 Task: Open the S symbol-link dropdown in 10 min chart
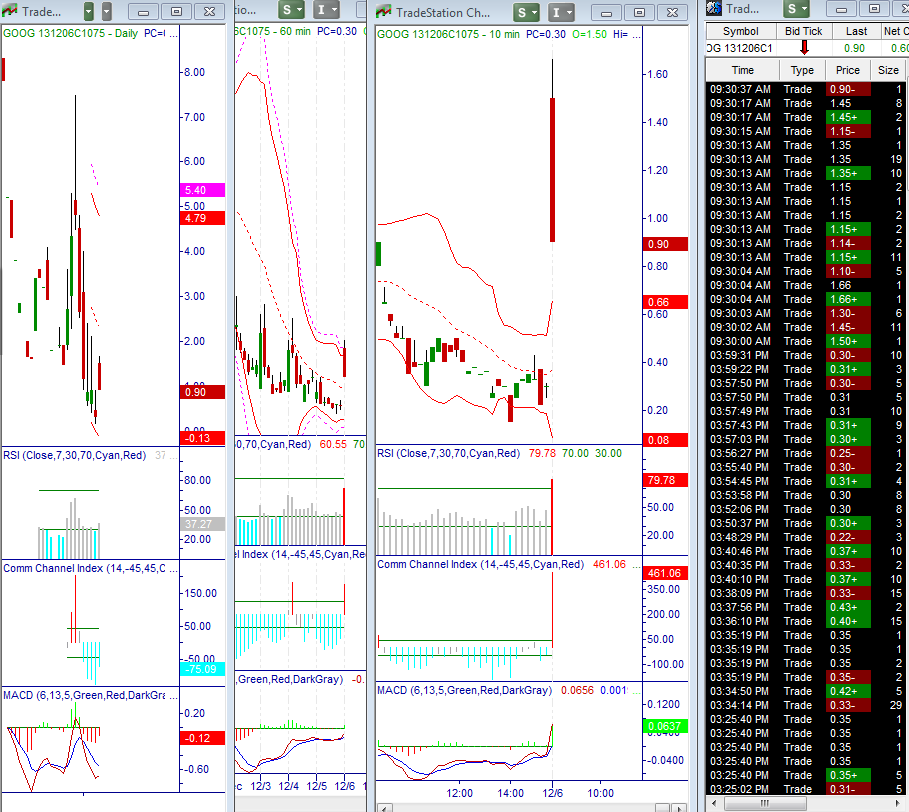tap(527, 12)
